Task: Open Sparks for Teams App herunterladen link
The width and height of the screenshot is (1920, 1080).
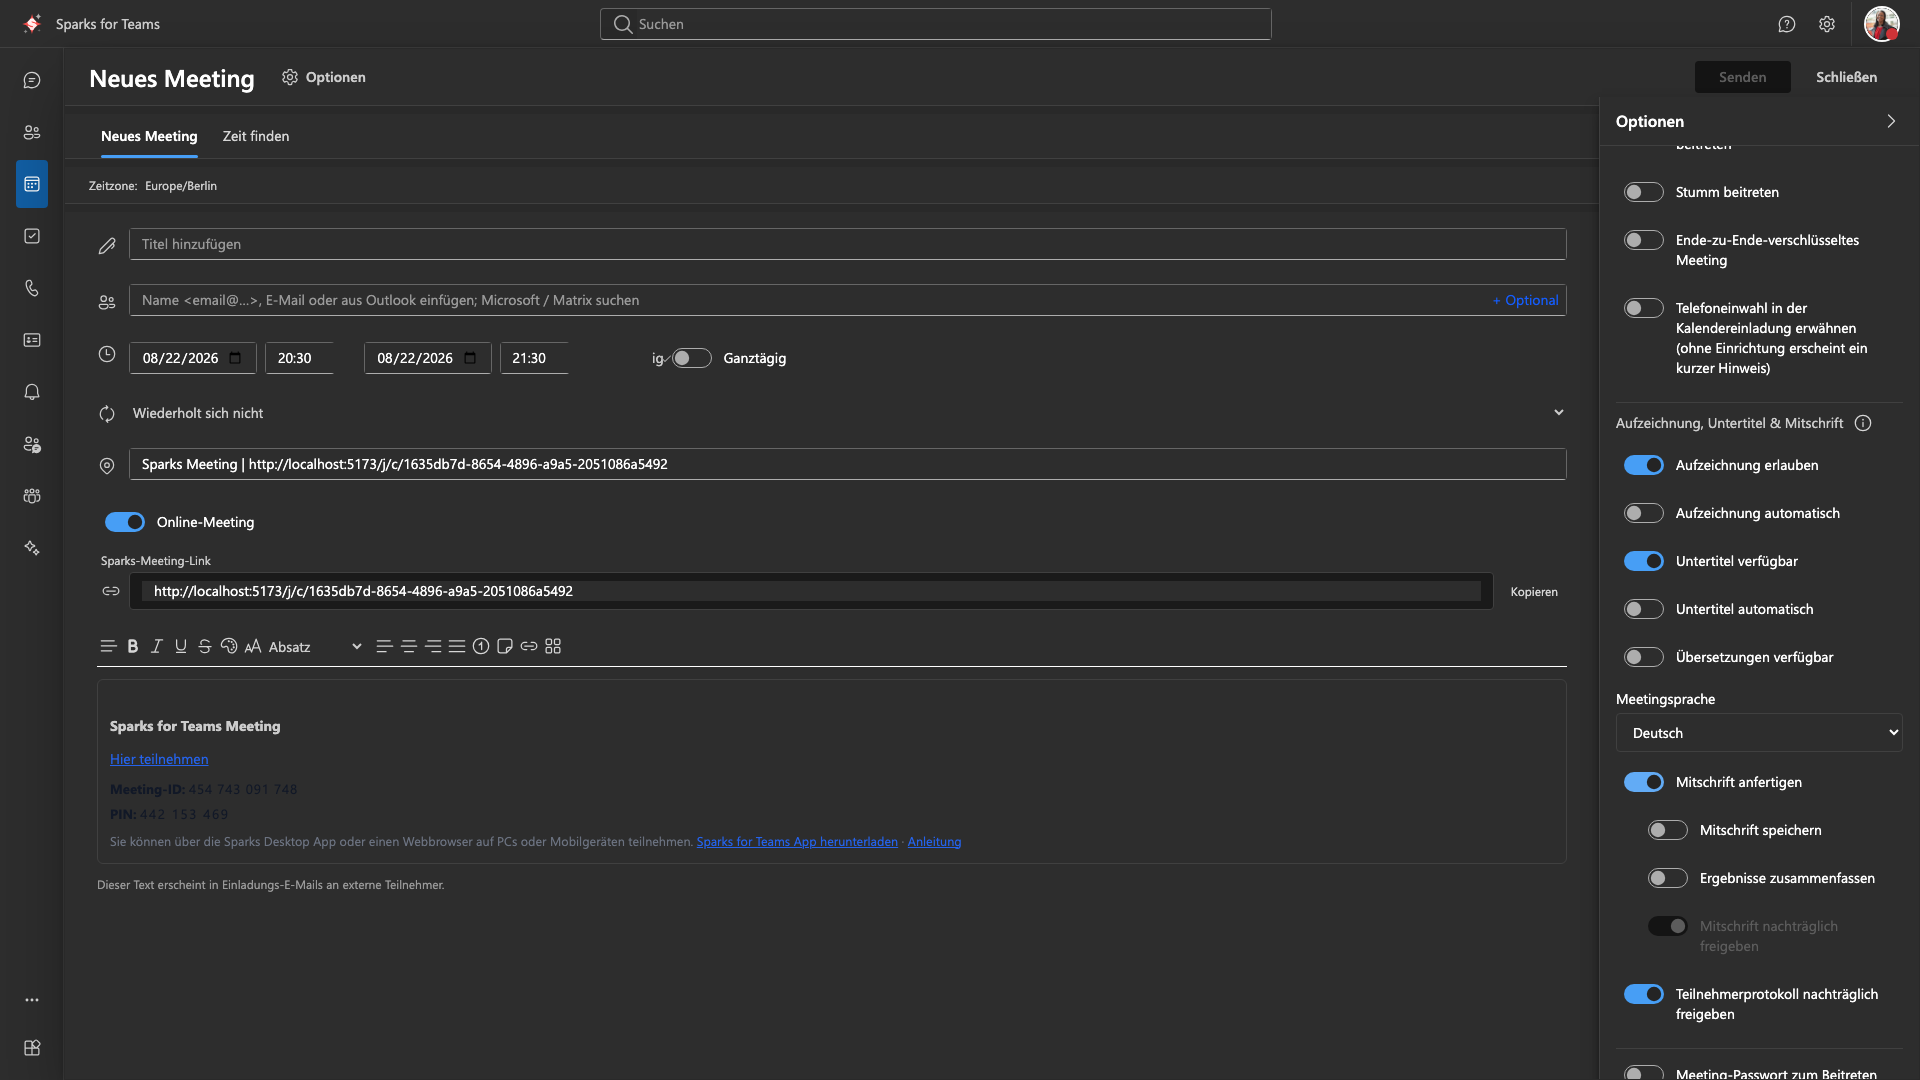Action: pyautogui.click(x=797, y=842)
